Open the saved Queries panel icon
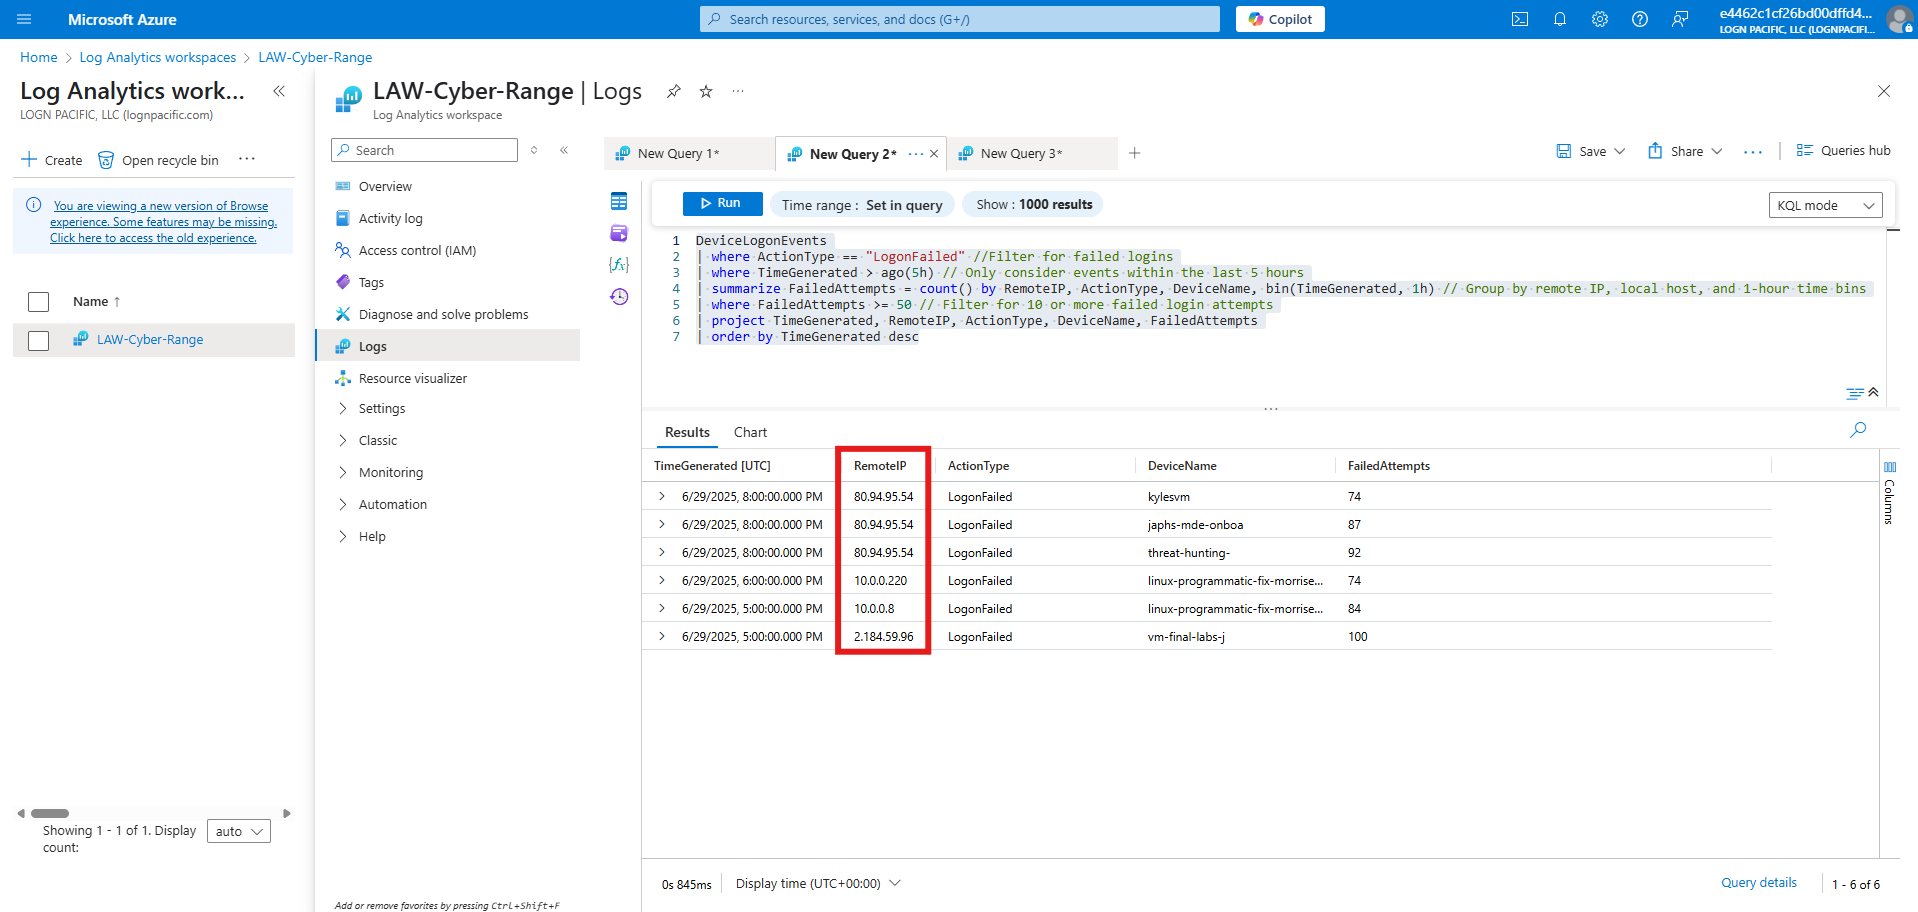This screenshot has width=1918, height=912. point(619,233)
